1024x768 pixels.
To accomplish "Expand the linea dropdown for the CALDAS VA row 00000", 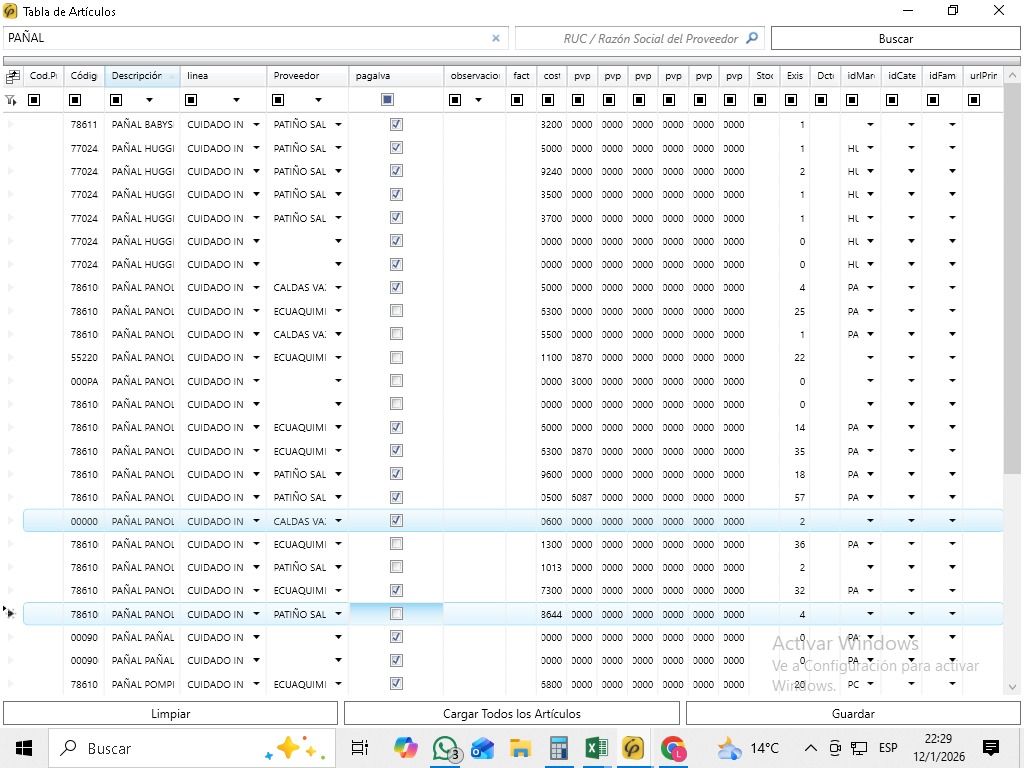I will click(x=256, y=521).
